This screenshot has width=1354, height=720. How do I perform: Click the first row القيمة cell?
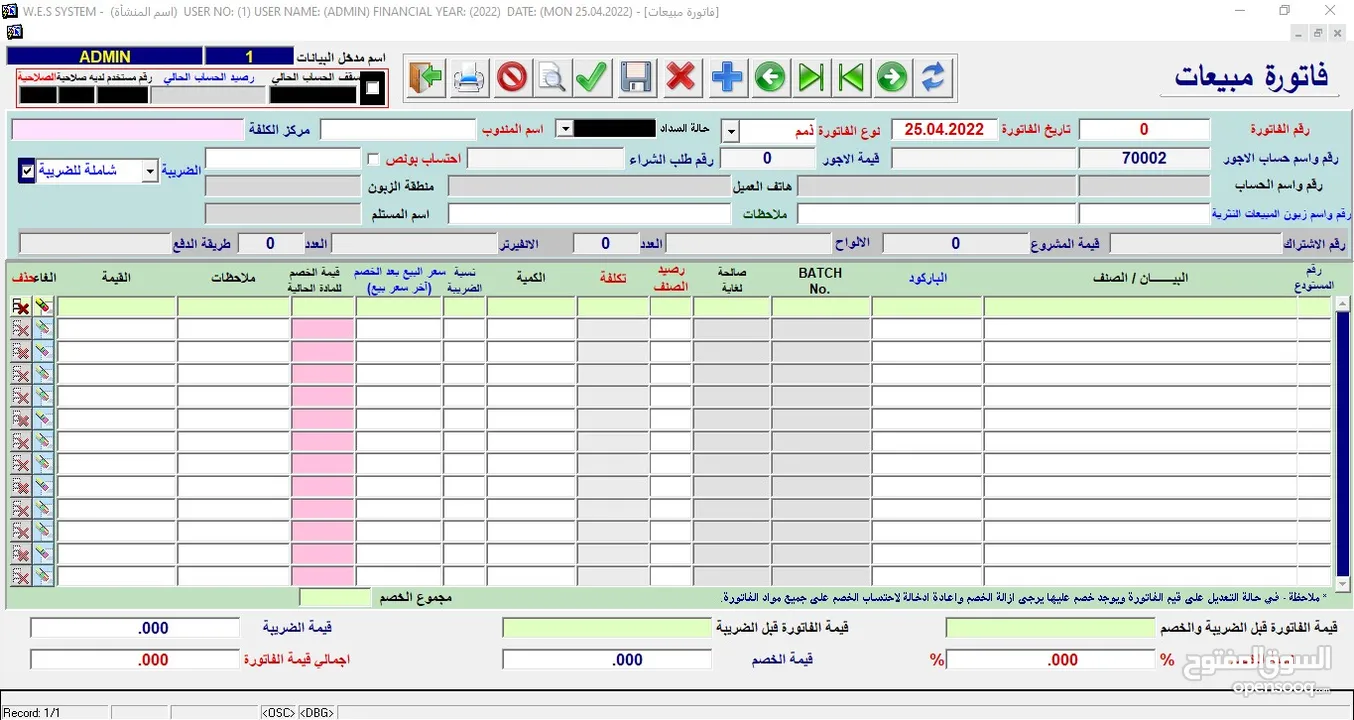tap(117, 307)
